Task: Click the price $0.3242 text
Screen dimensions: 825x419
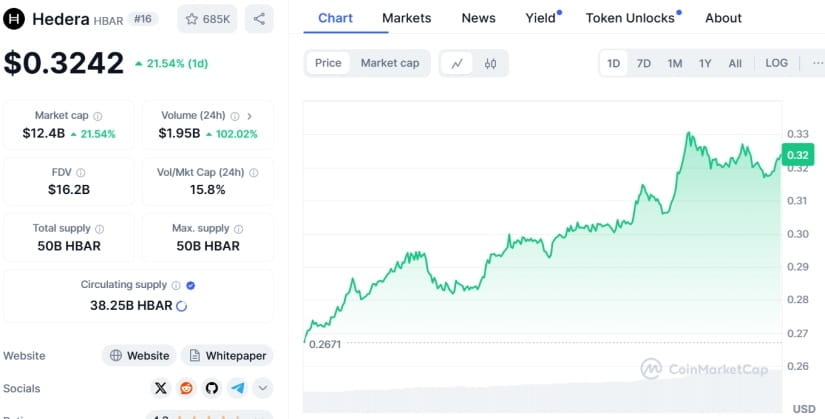Action: click(x=64, y=63)
